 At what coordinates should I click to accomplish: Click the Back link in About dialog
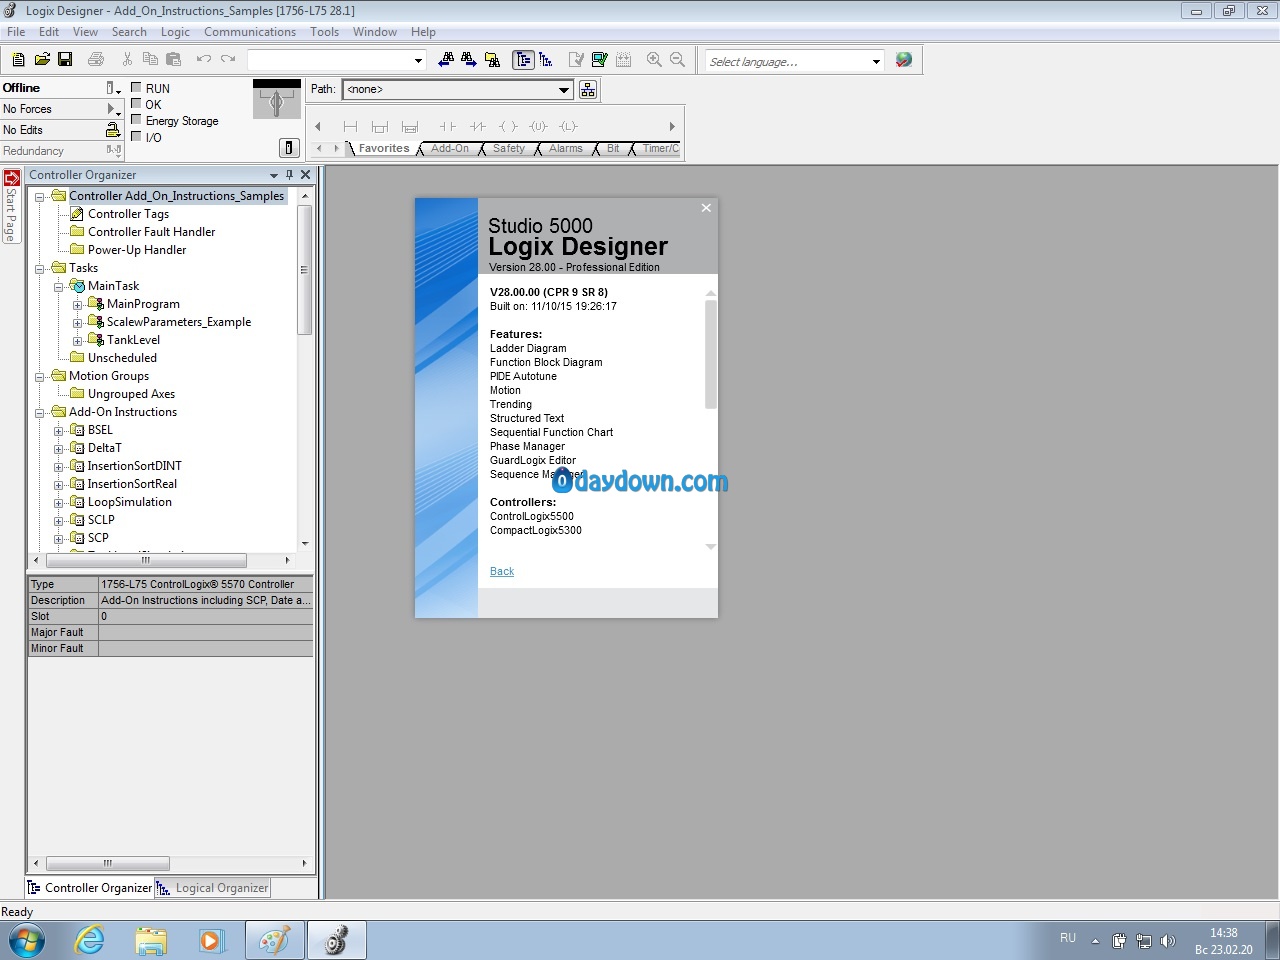pyautogui.click(x=502, y=572)
